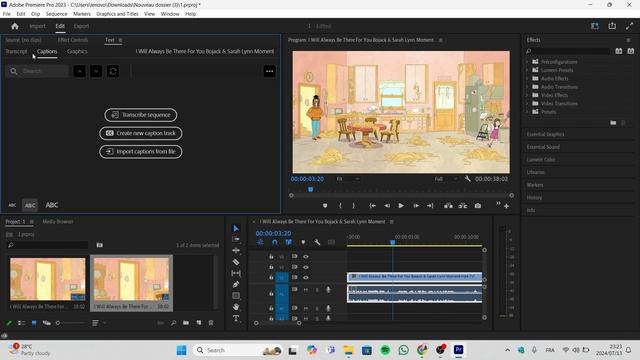Toggle sync lock for V1 track
Viewport: 640px width, 360px height.
pos(294,277)
